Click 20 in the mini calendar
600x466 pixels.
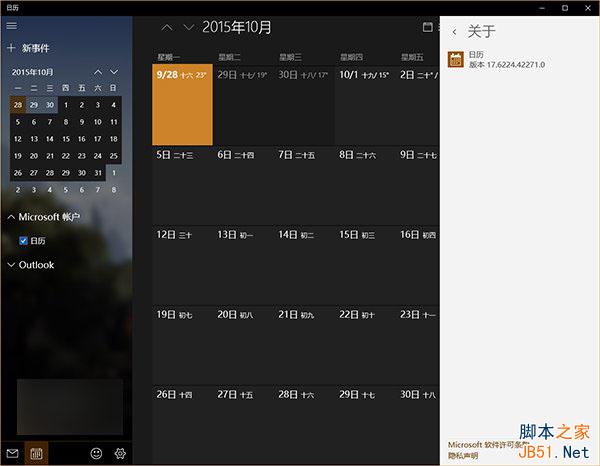[x=34, y=156]
